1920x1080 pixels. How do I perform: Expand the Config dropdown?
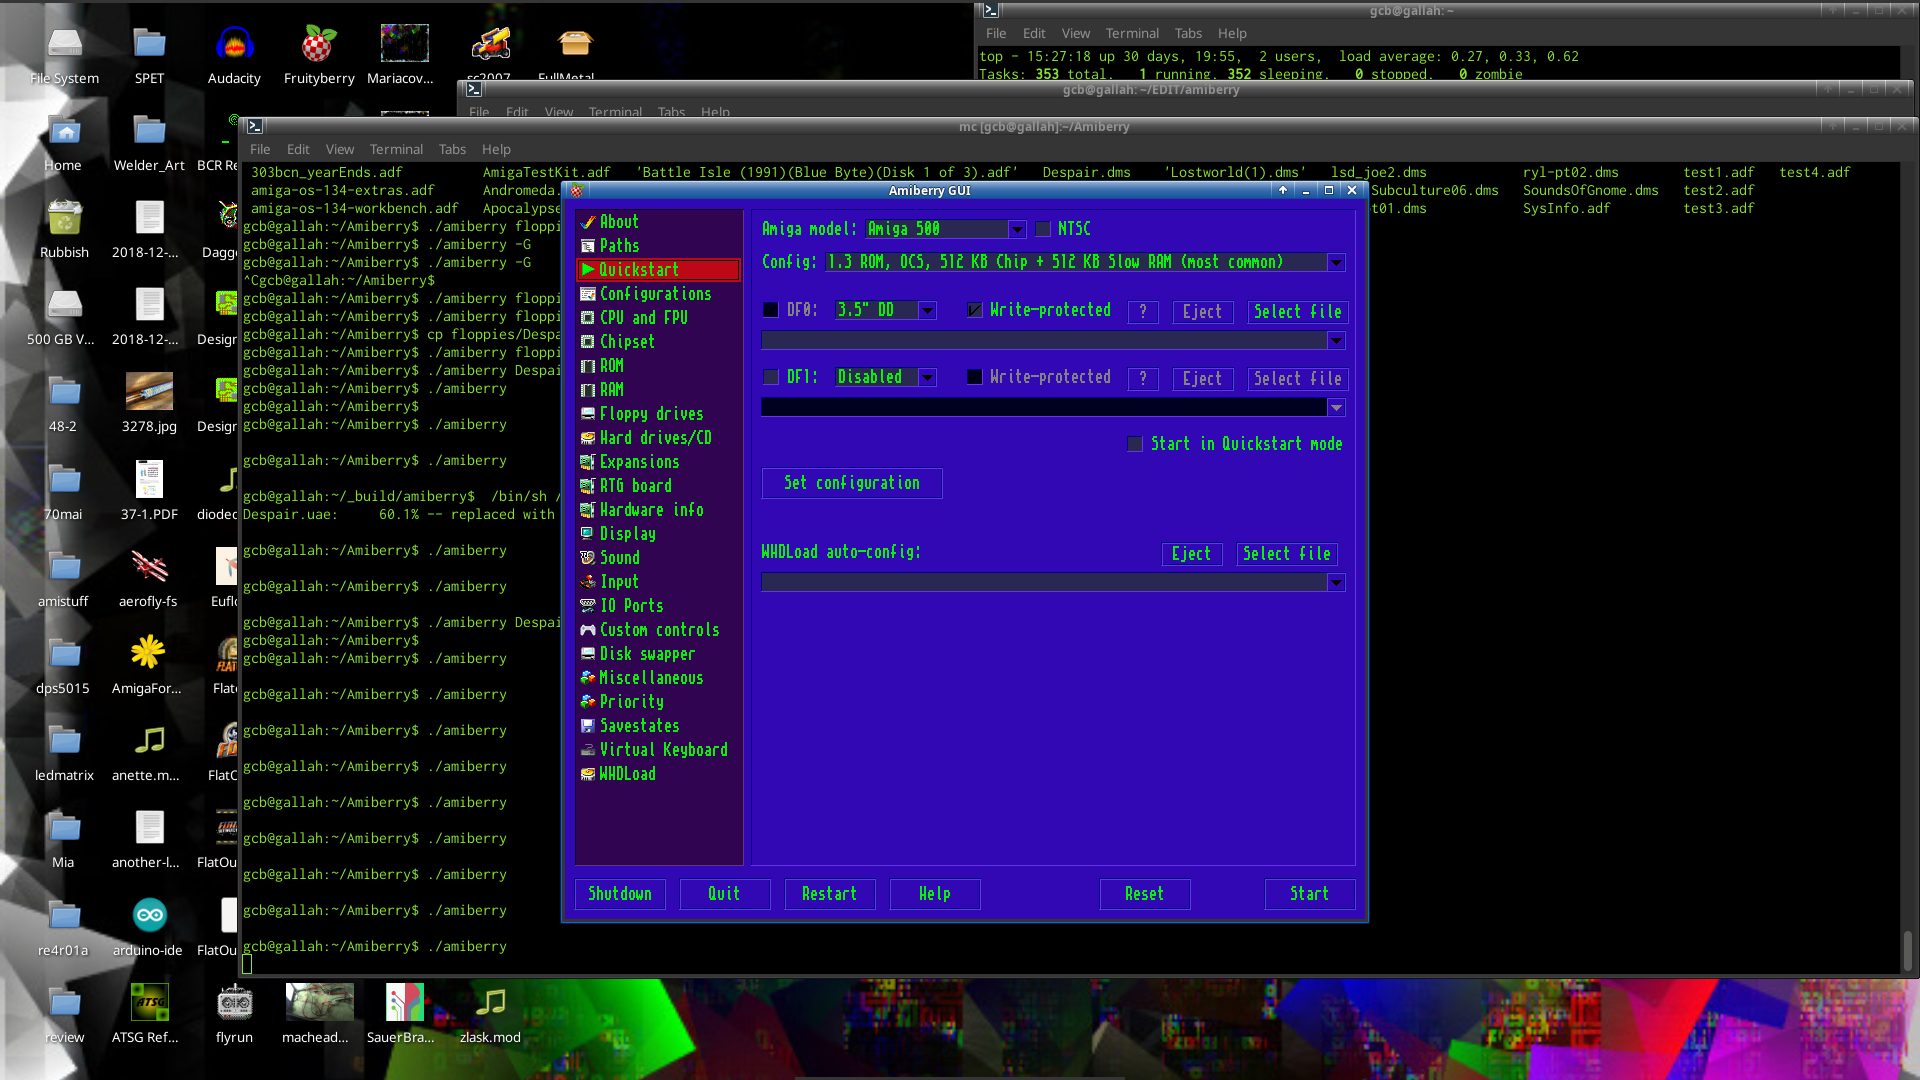pyautogui.click(x=1336, y=263)
